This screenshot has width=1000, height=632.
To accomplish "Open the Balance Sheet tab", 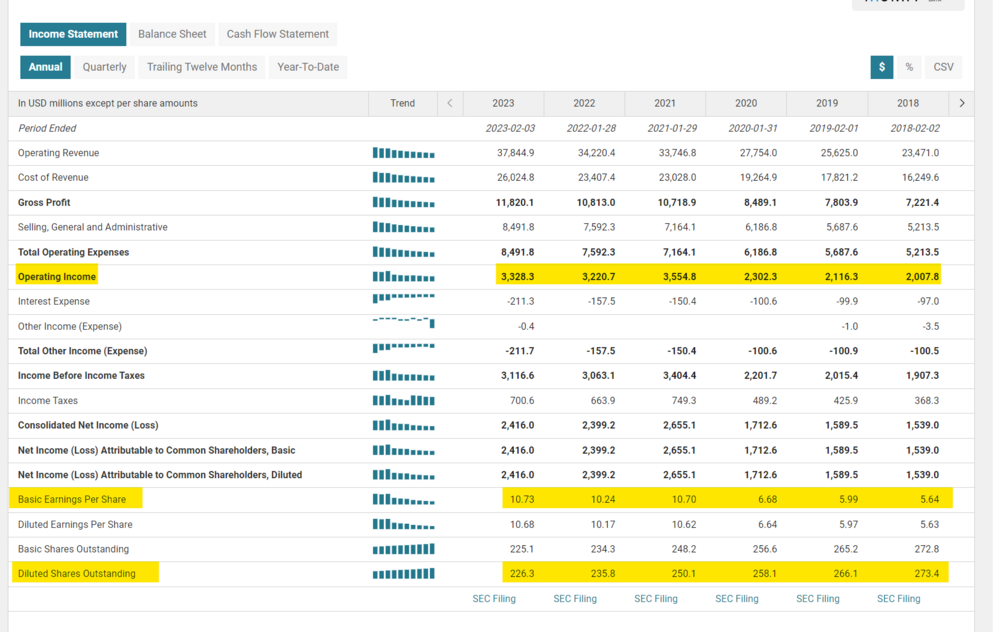I will pos(172,34).
